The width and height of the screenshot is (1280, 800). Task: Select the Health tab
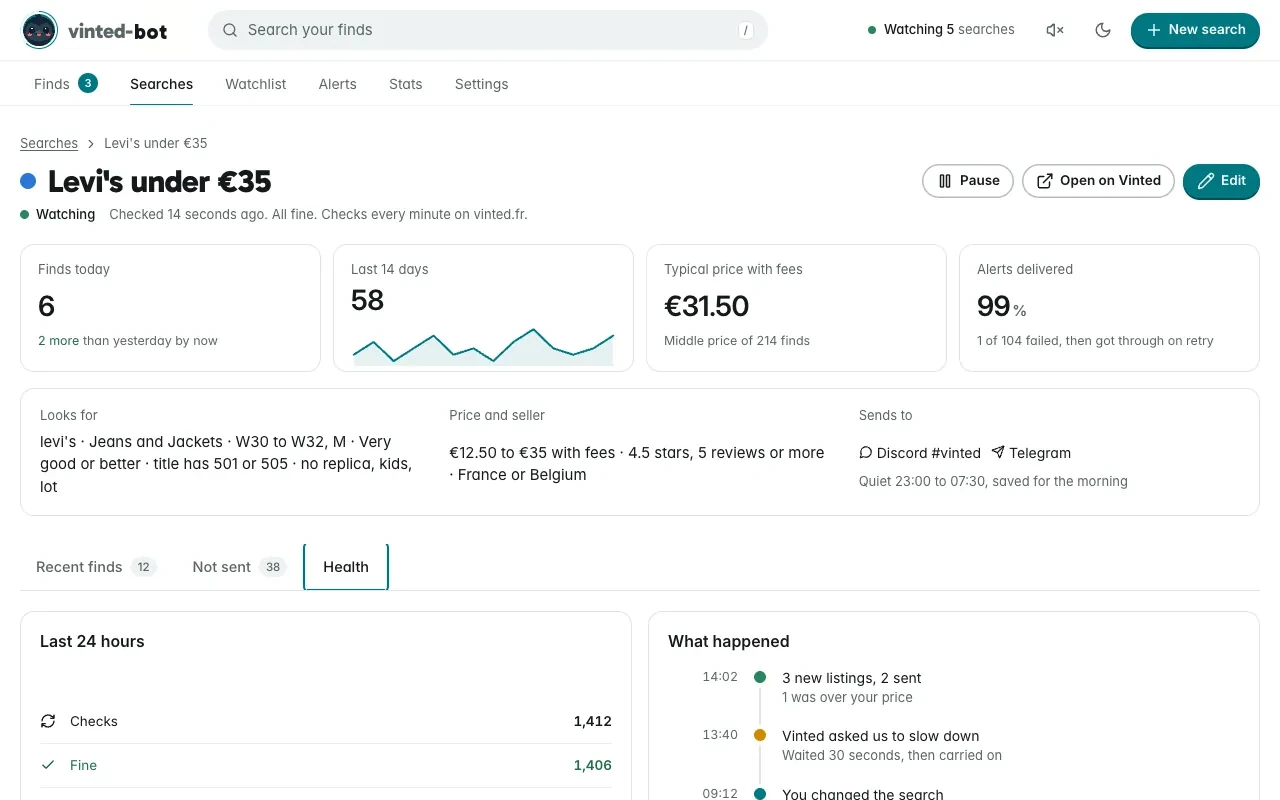click(346, 567)
